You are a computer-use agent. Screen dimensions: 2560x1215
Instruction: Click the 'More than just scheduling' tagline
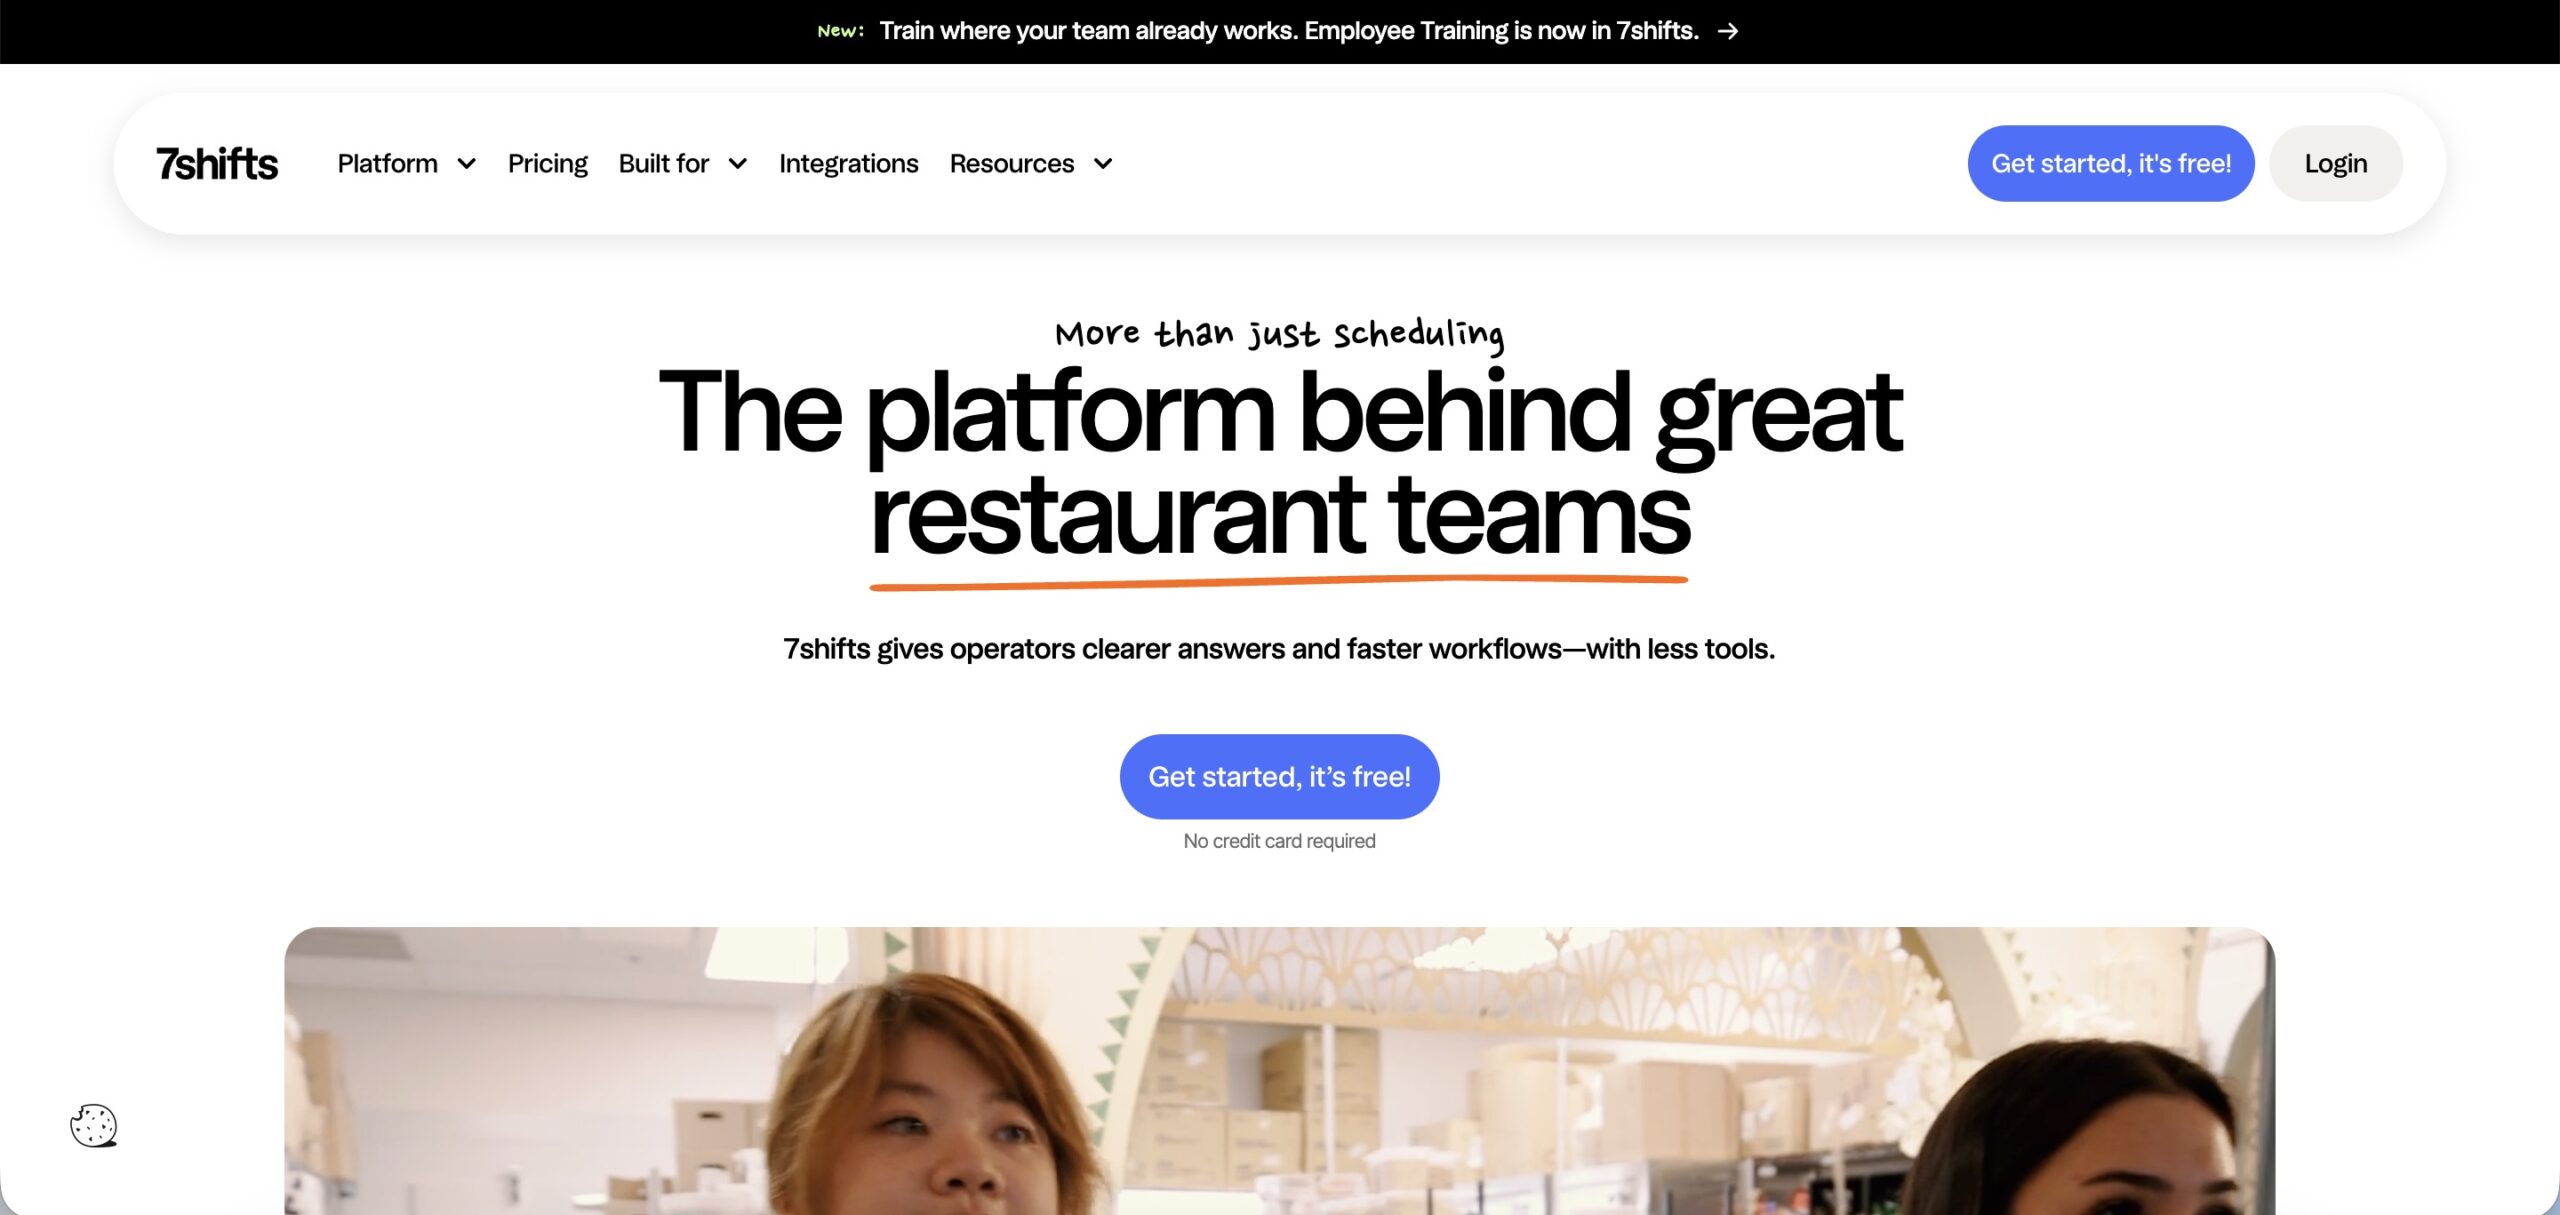click(1279, 334)
